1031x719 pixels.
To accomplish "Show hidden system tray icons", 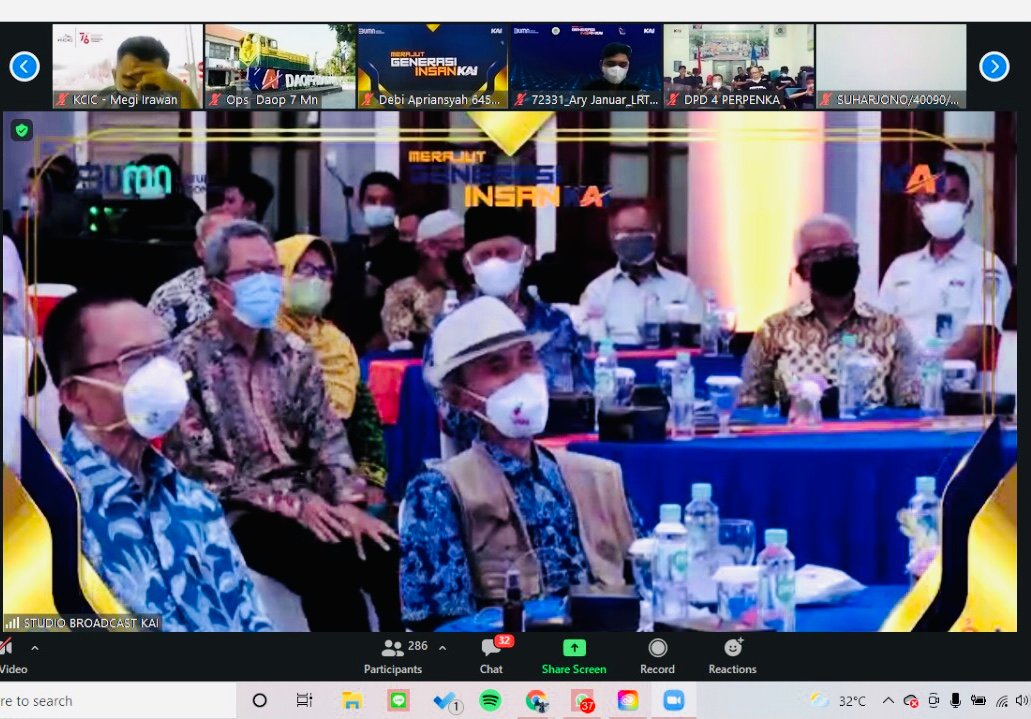I will tap(886, 700).
